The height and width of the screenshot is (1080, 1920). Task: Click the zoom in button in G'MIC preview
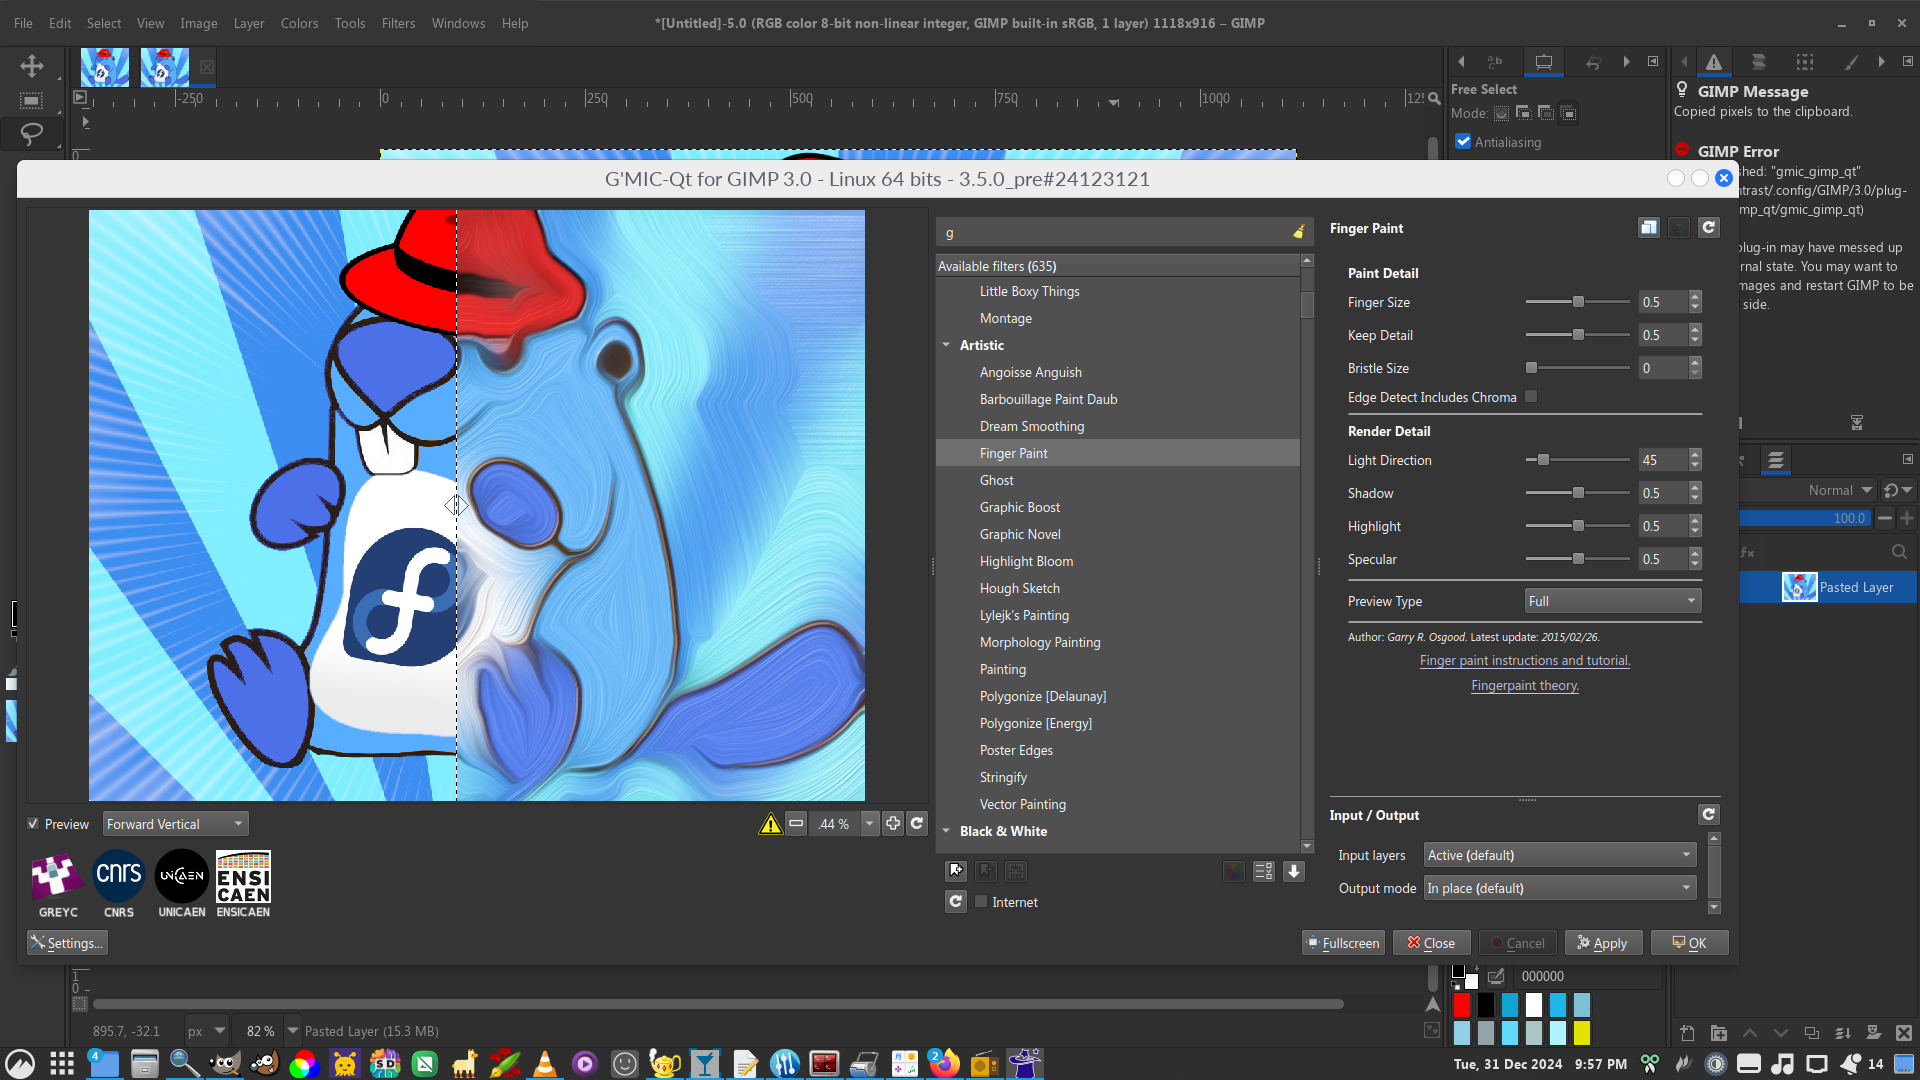(x=893, y=824)
